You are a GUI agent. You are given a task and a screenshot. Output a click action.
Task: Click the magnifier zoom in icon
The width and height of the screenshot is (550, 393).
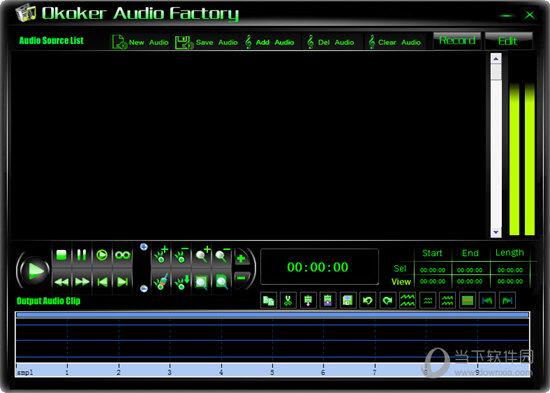point(202,255)
